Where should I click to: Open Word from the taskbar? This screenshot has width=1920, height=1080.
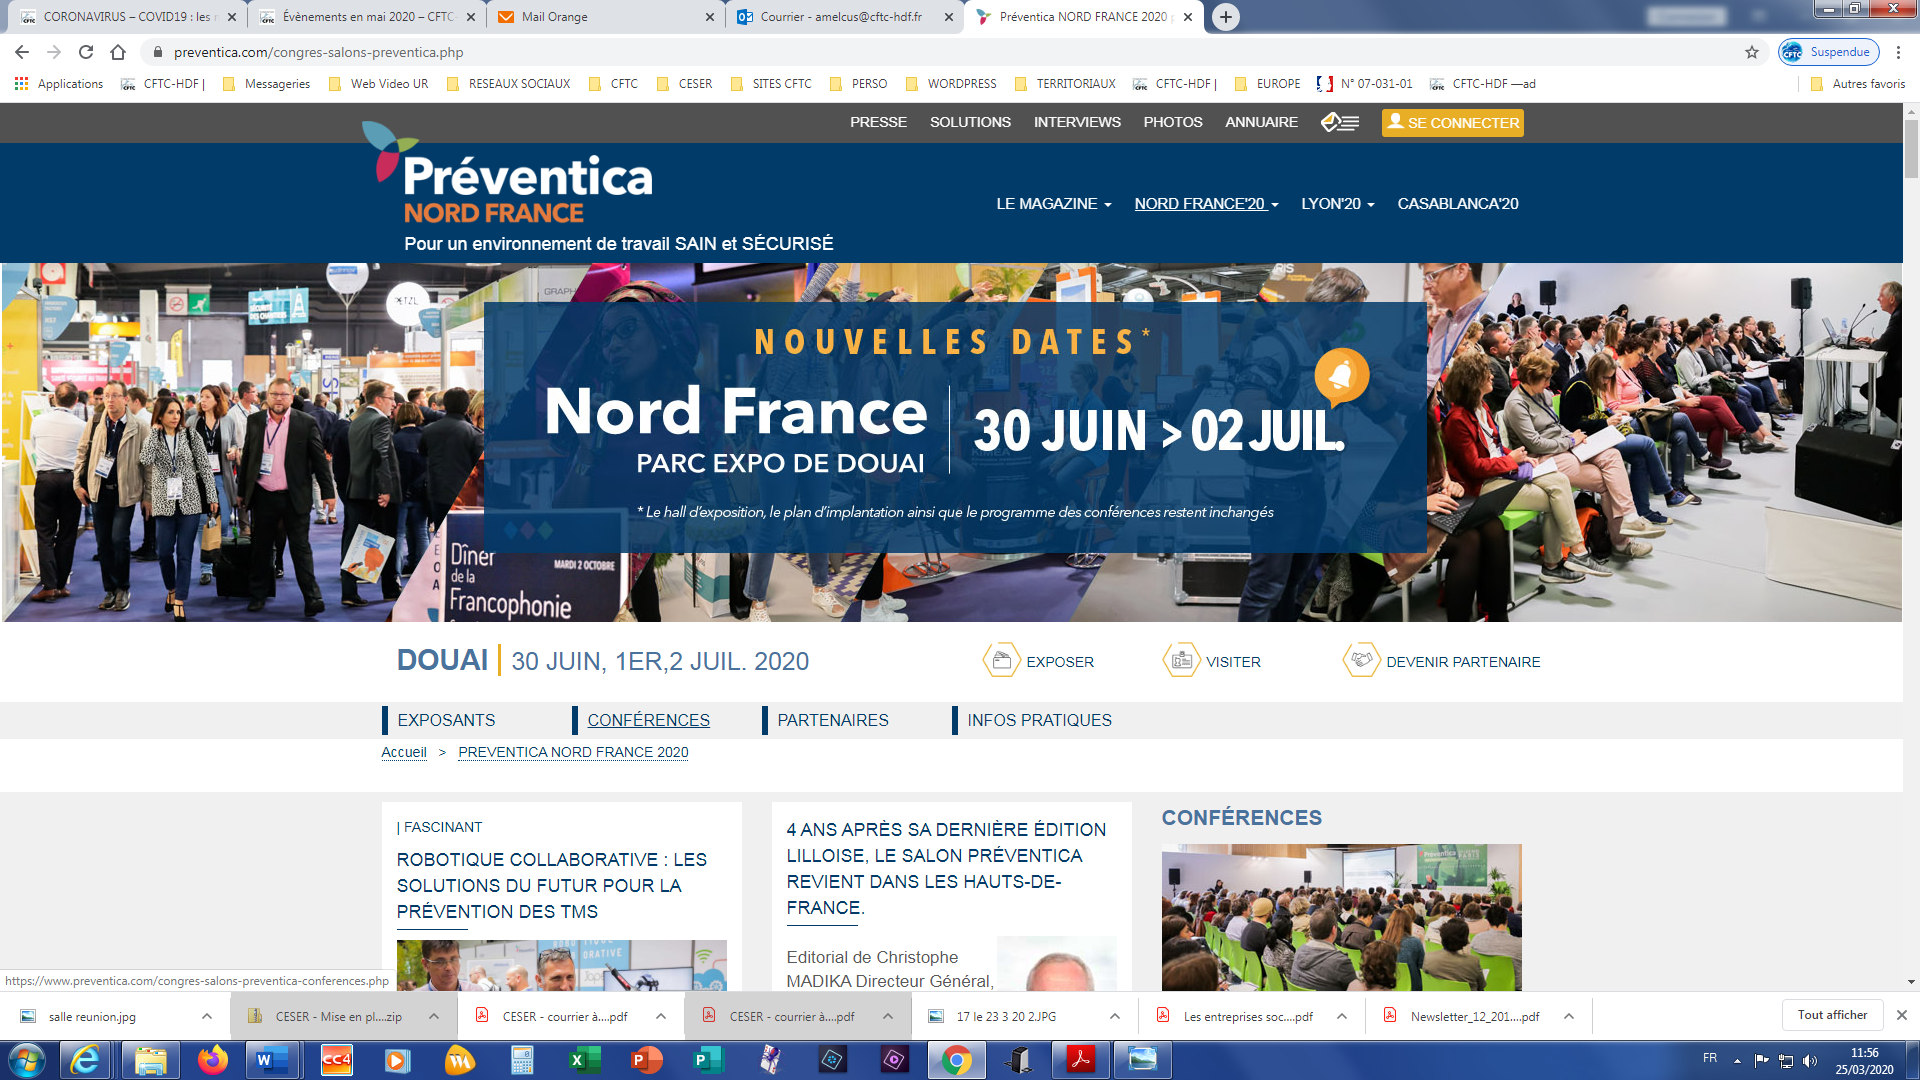272,1060
